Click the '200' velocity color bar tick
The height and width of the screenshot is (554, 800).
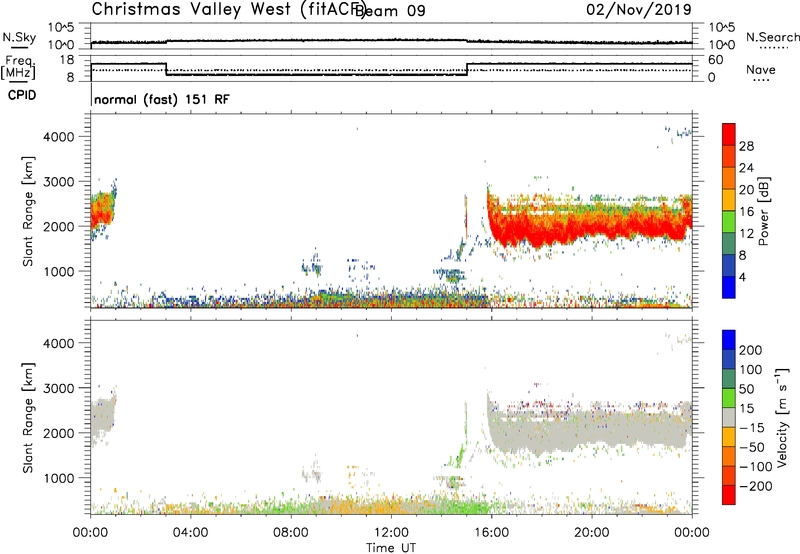751,350
